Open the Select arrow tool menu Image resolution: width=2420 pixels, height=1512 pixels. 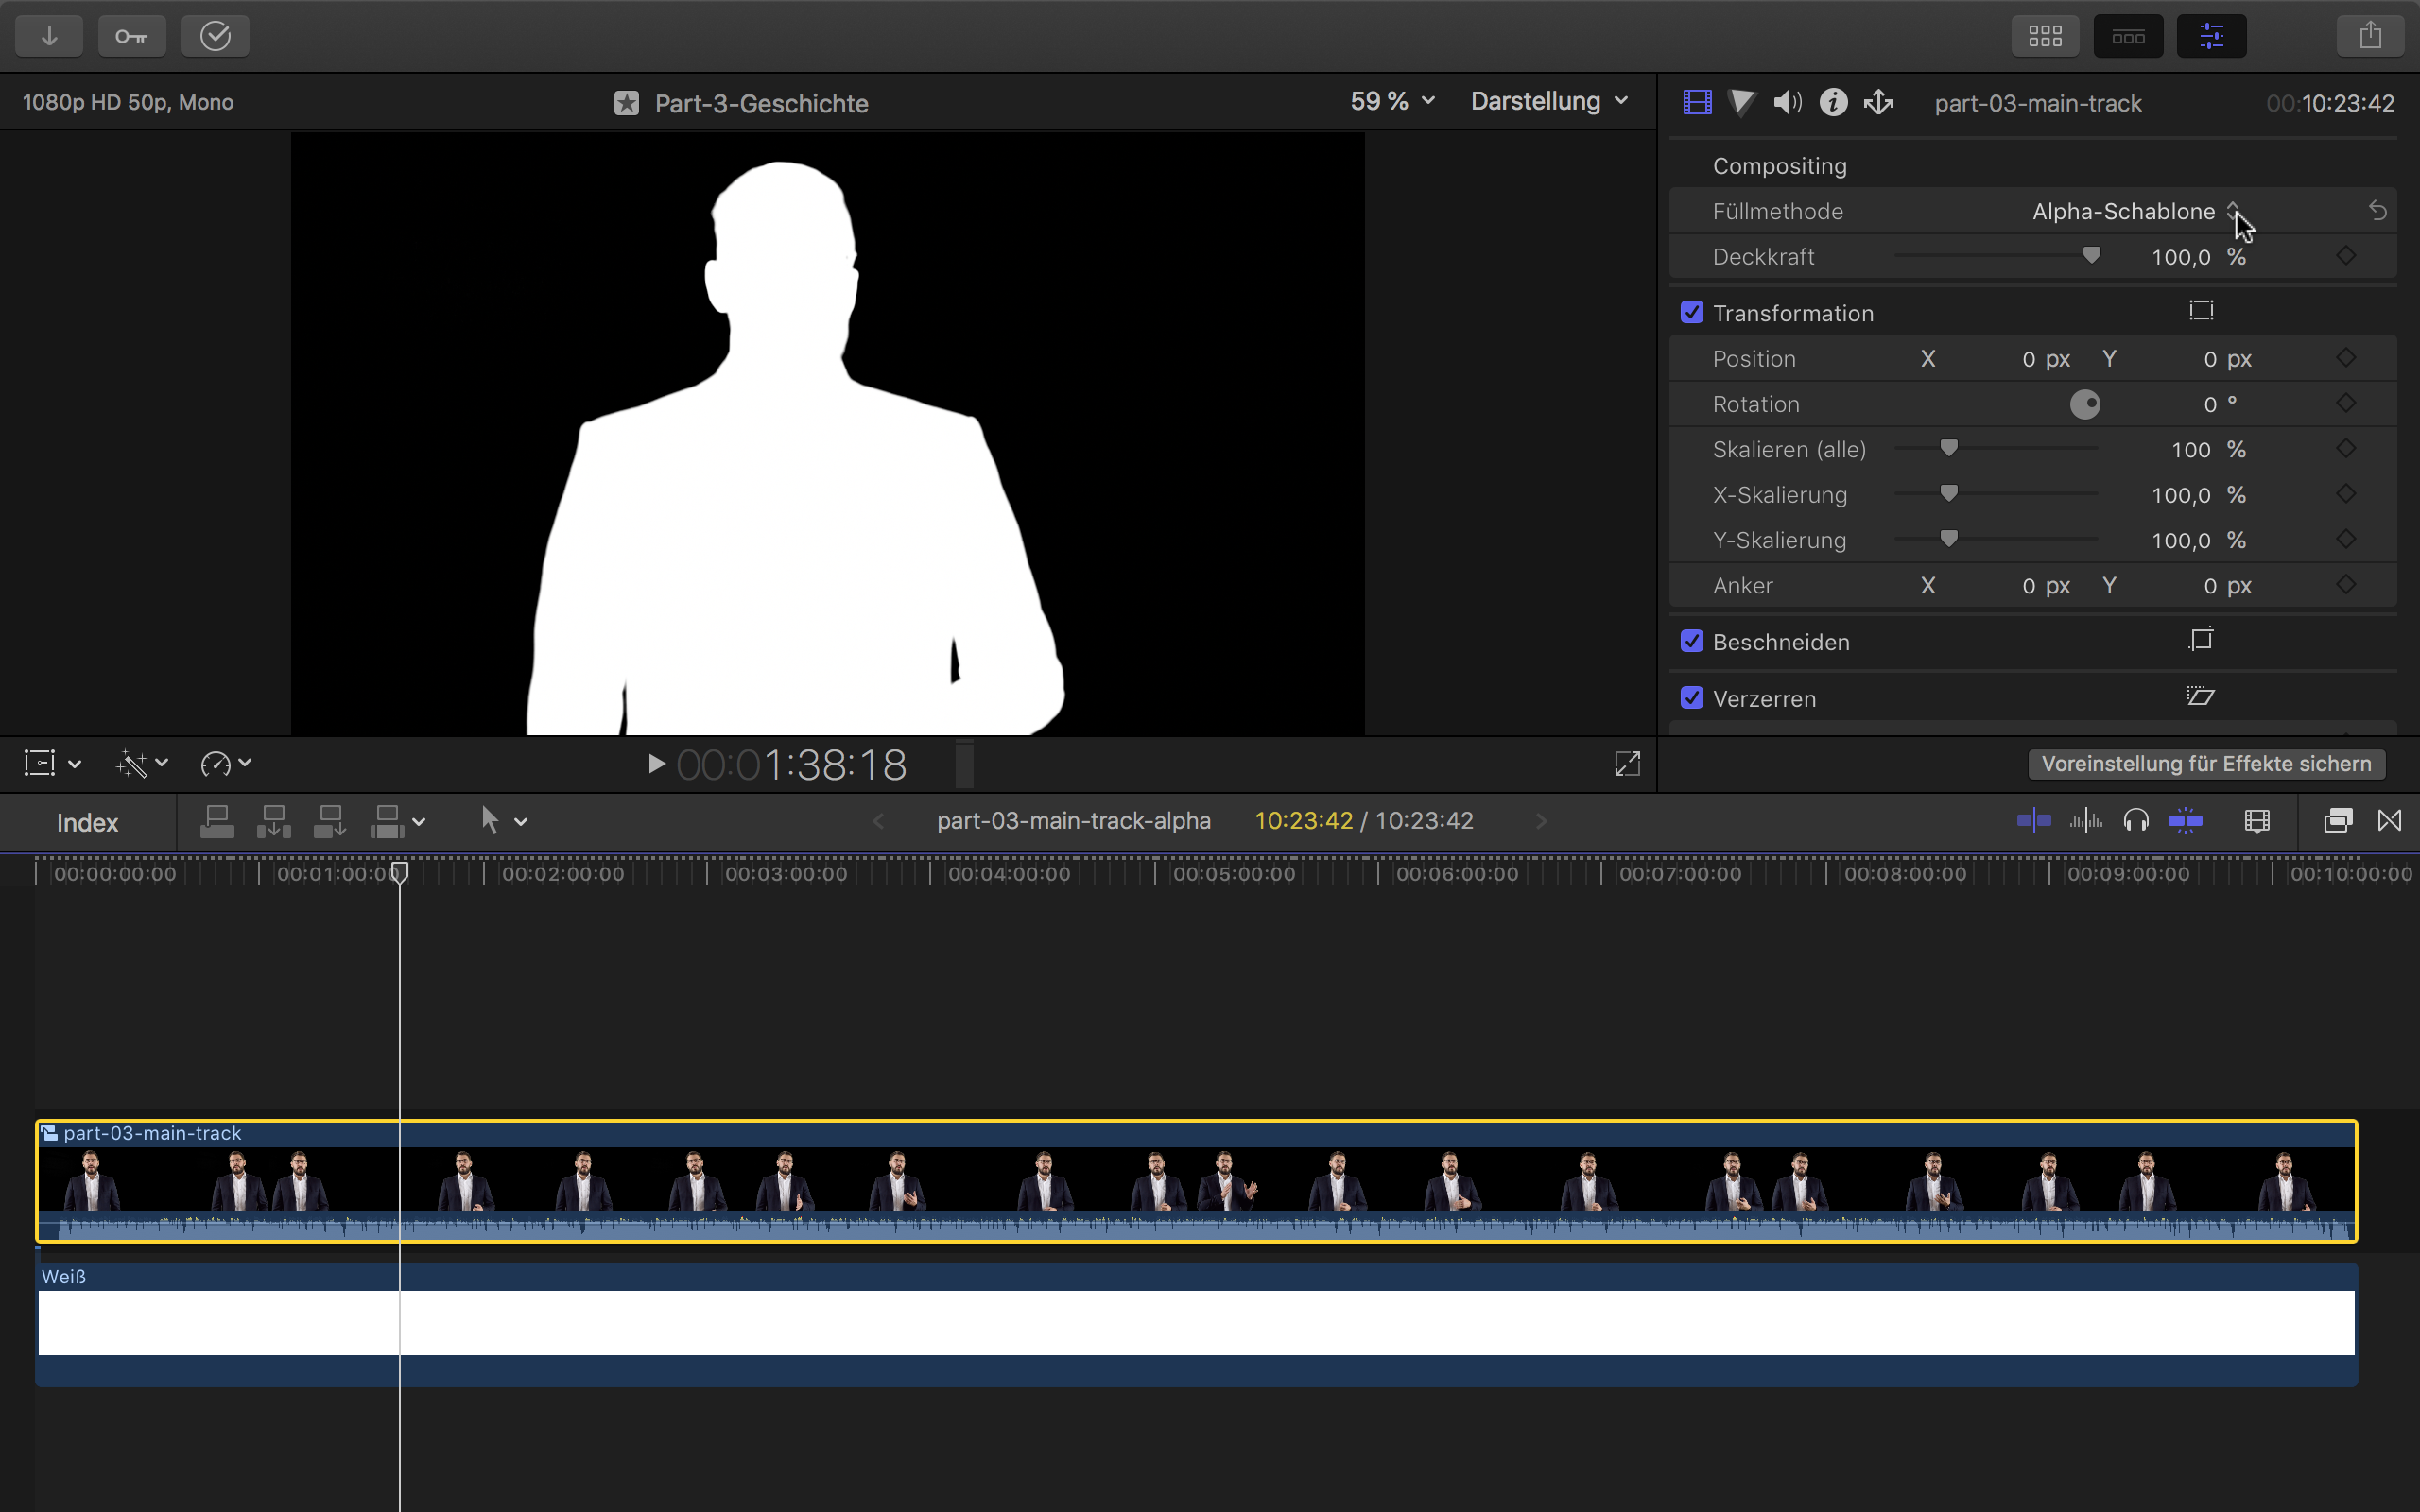coord(503,822)
